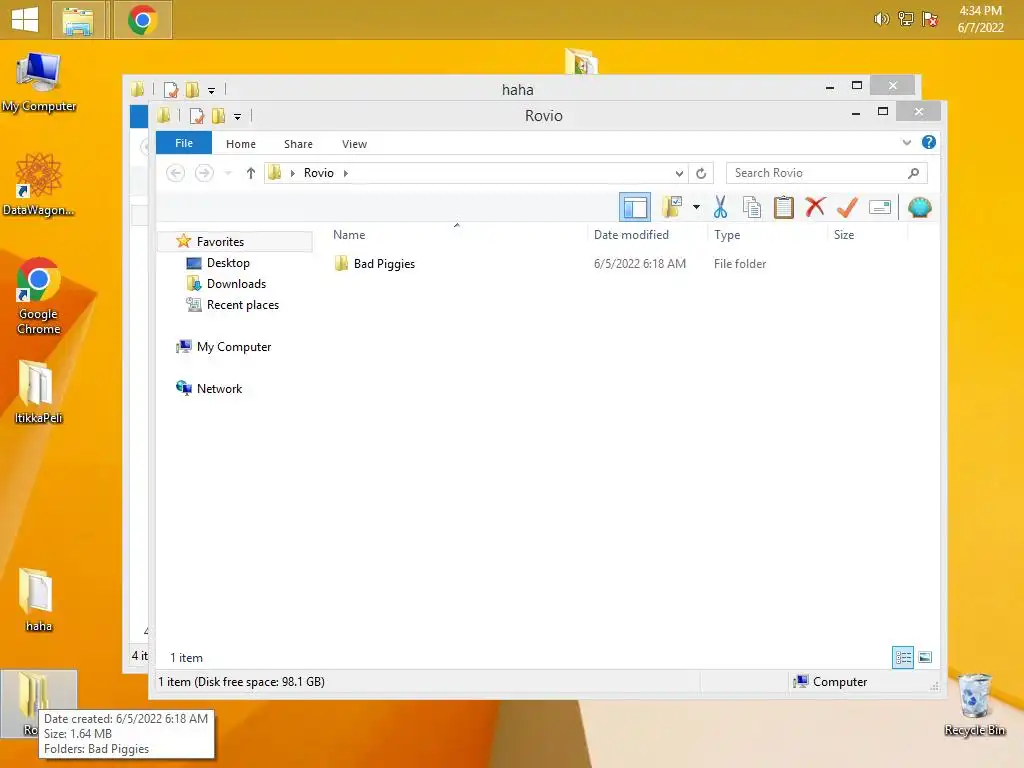Toggle the navigation pane toolbar button
The image size is (1024, 768).
pyautogui.click(x=634, y=208)
